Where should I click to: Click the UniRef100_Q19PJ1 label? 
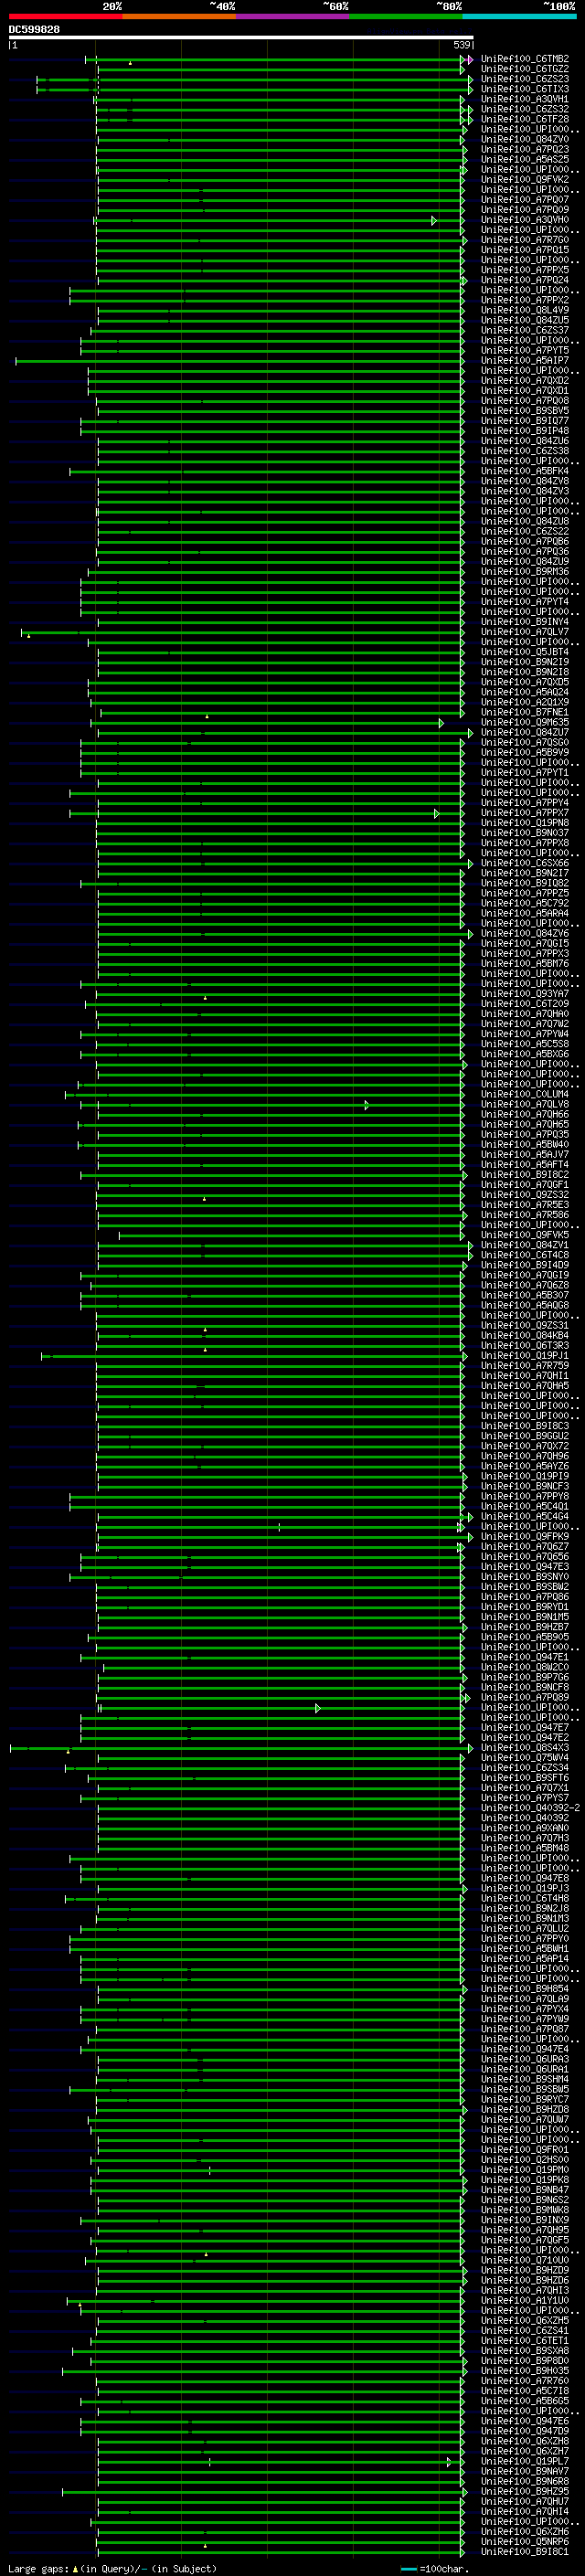(525, 1355)
